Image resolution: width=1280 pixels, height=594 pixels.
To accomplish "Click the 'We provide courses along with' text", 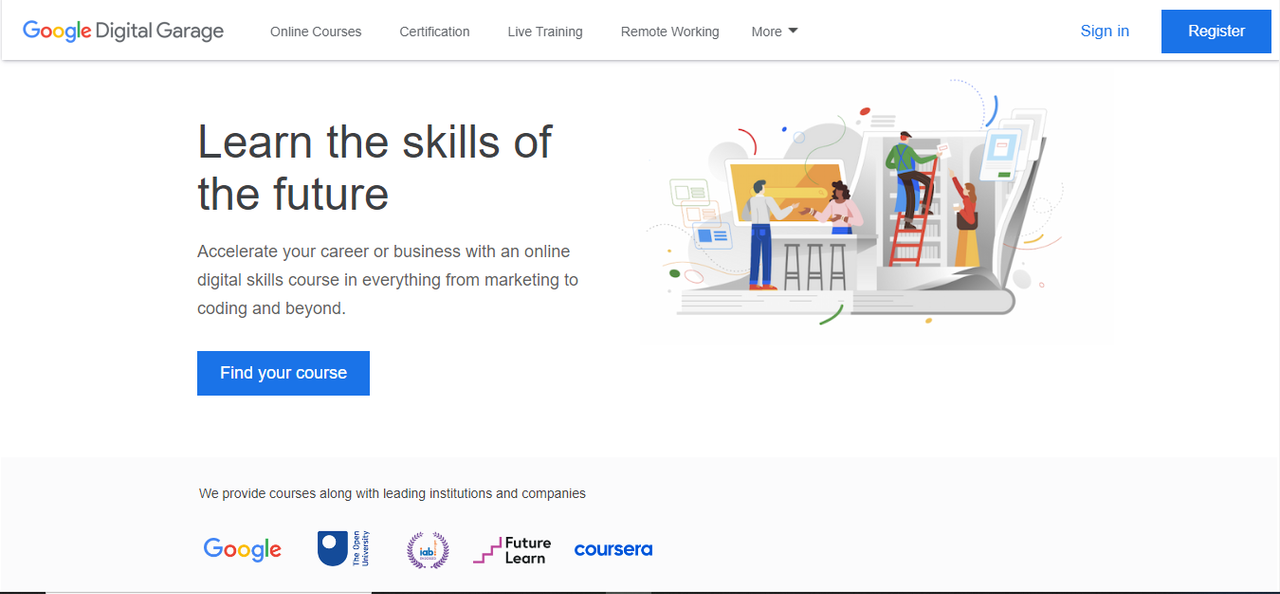I will pyautogui.click(x=392, y=493).
